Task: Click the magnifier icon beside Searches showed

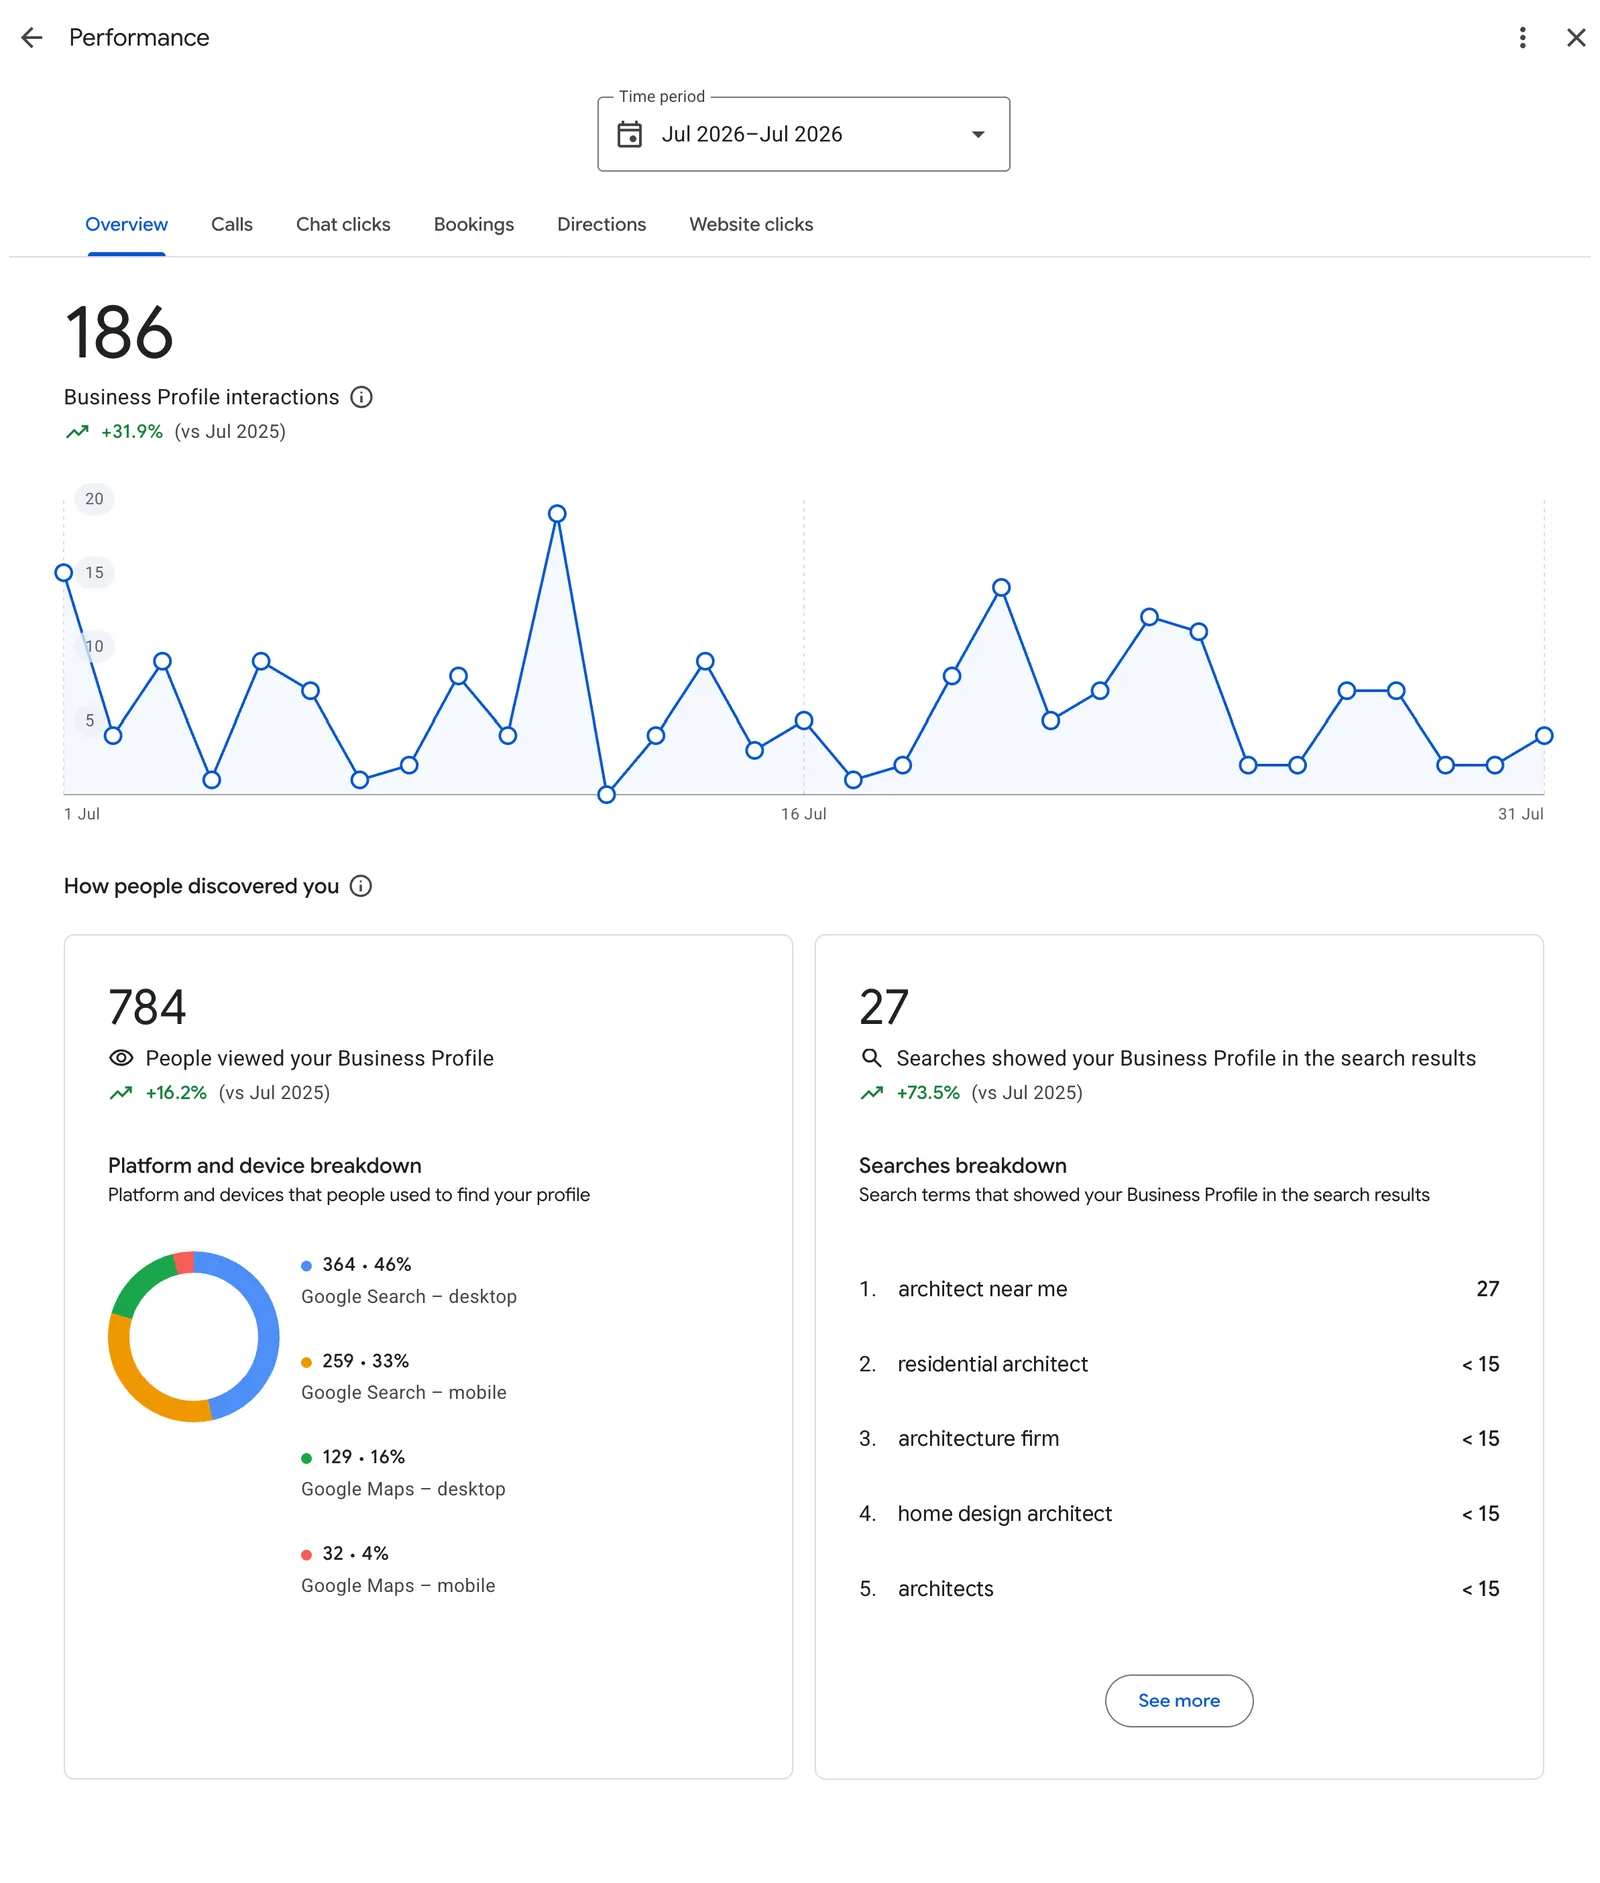Action: [872, 1058]
